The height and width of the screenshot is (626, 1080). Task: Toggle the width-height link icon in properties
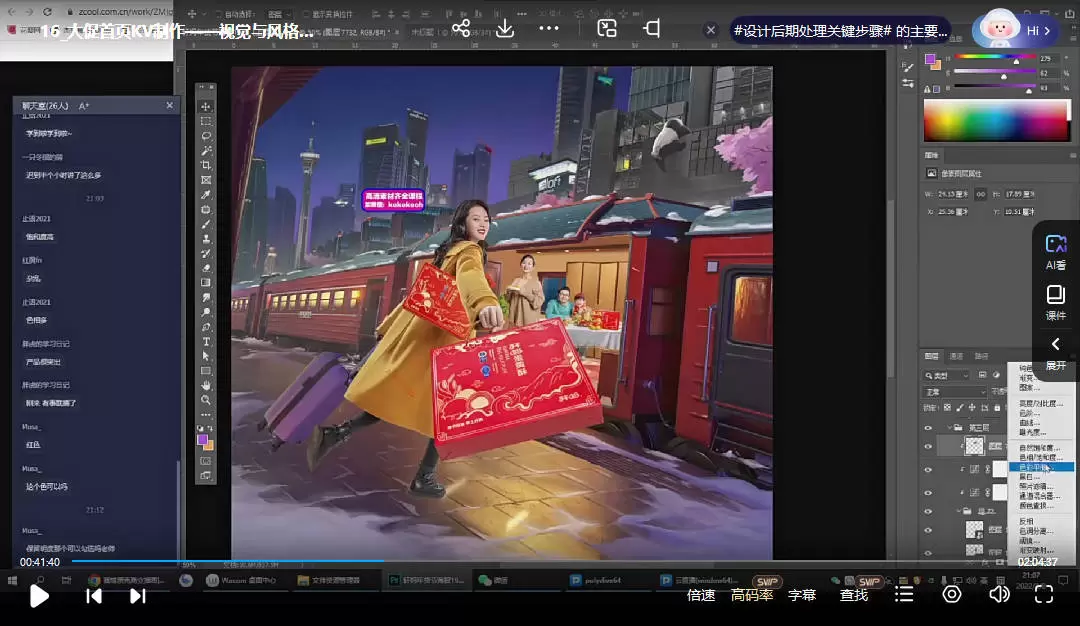click(x=981, y=194)
